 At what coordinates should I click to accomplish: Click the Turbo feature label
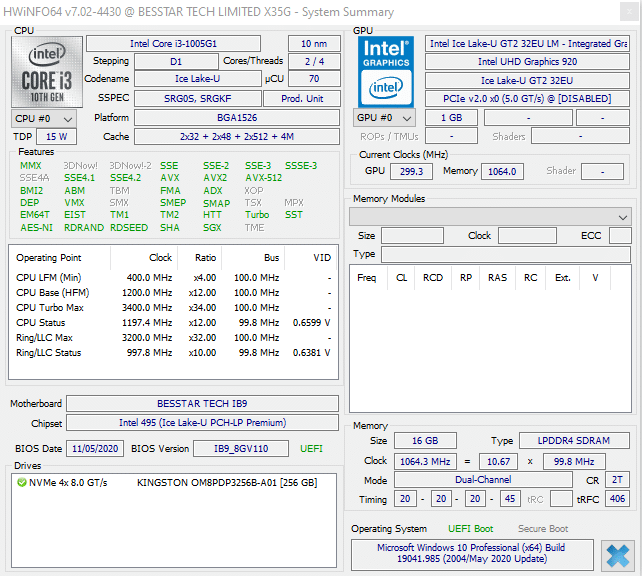click(257, 215)
